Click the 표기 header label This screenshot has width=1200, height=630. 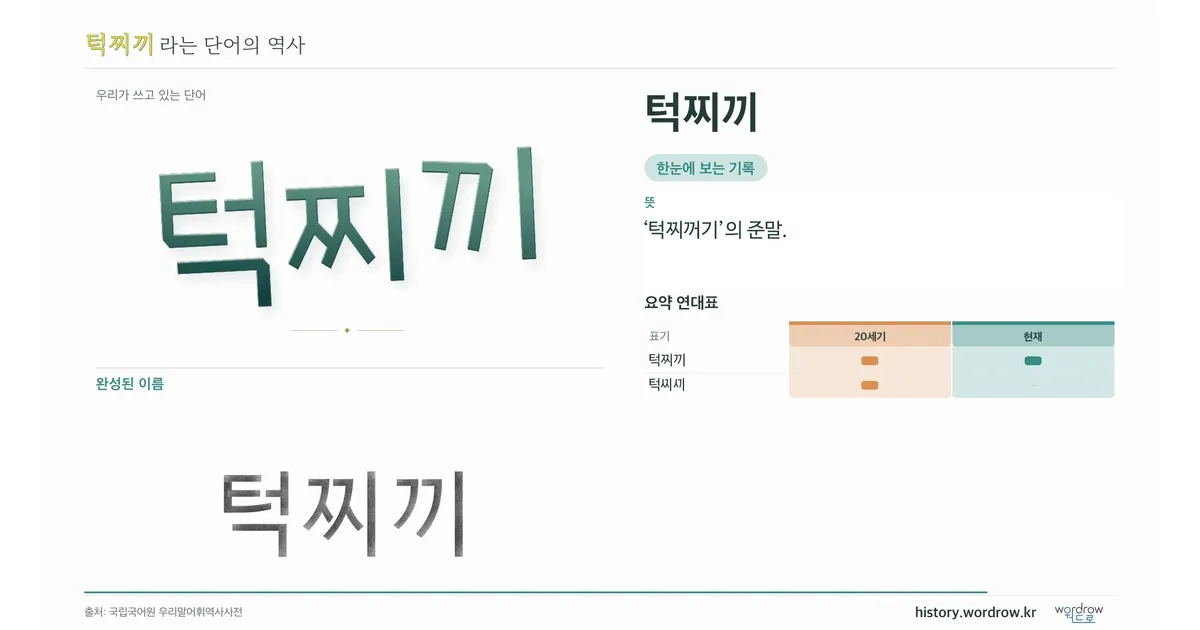tap(659, 336)
